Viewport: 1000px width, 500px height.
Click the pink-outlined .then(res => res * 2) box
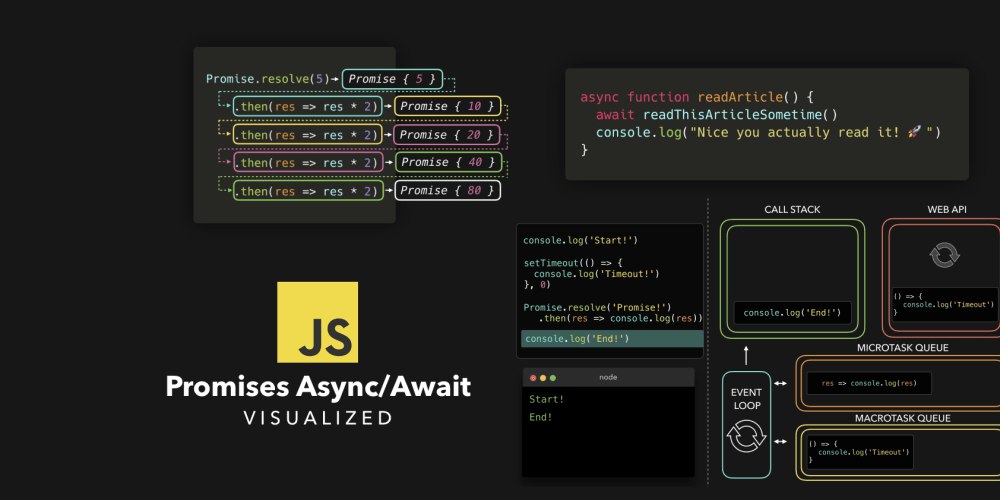click(x=308, y=163)
